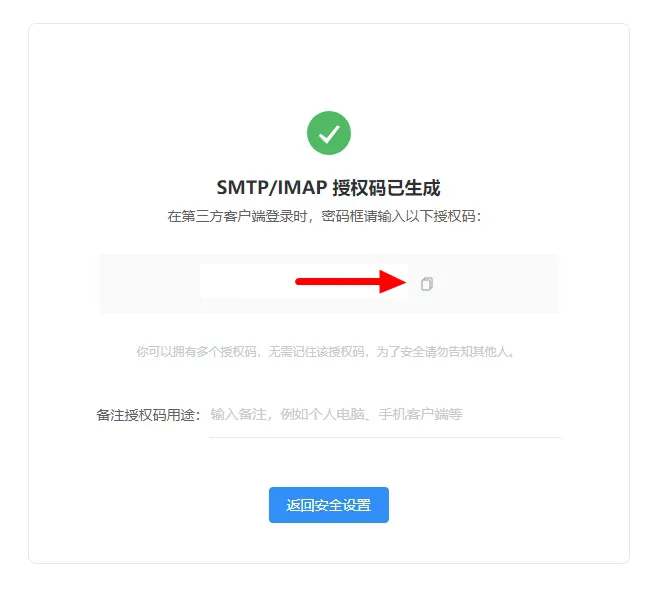Click the underline beneath the remark field
Viewport: 657px width, 594px height.
pos(385,437)
